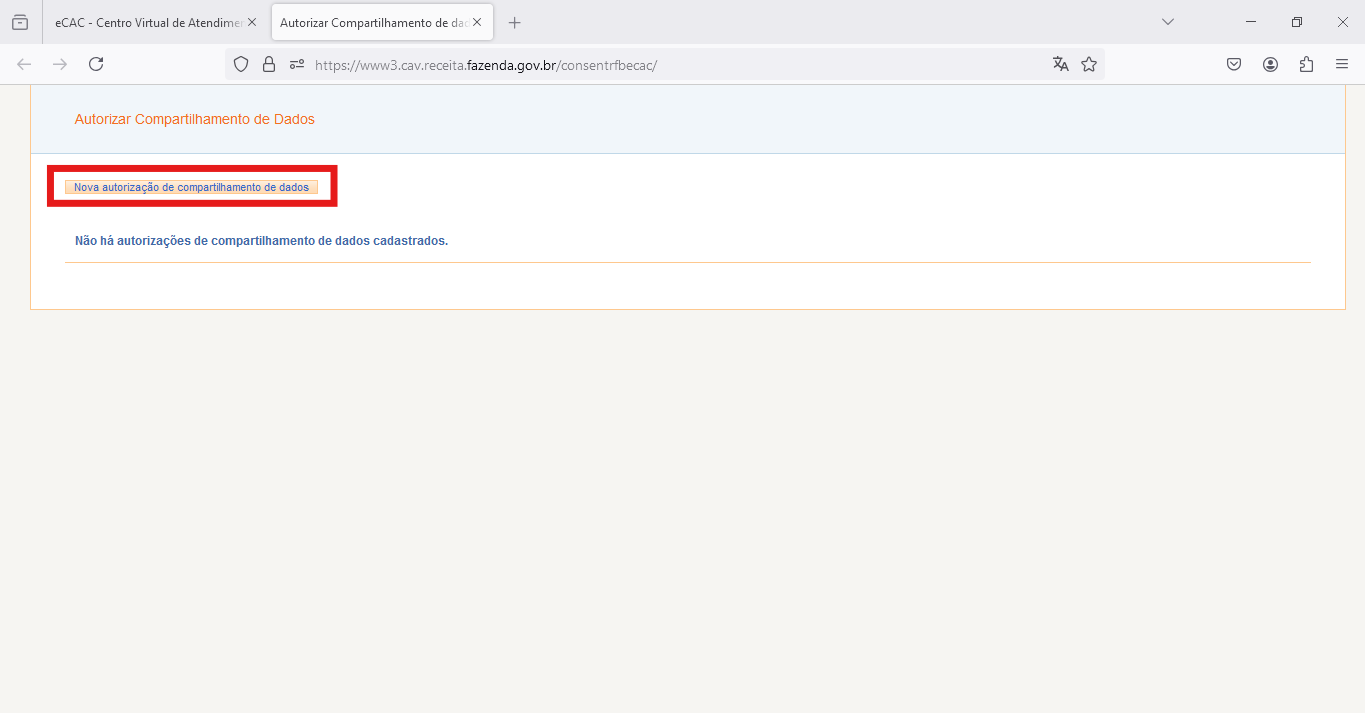This screenshot has height=713, width=1365.
Task: Translate this page via translate icon
Action: click(x=1061, y=64)
